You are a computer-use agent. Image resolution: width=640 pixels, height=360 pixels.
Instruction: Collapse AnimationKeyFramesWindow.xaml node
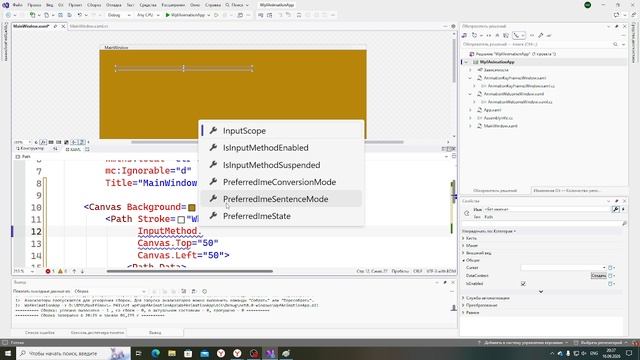pos(470,78)
